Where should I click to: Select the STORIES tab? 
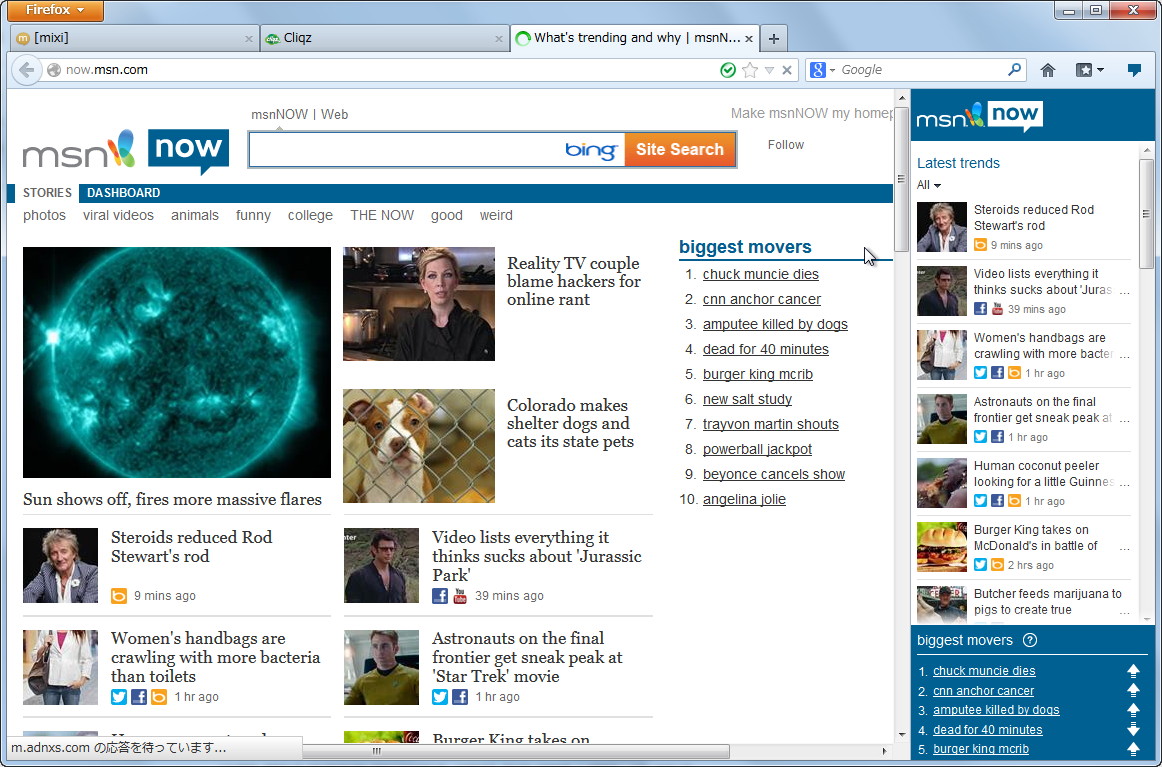(47, 193)
